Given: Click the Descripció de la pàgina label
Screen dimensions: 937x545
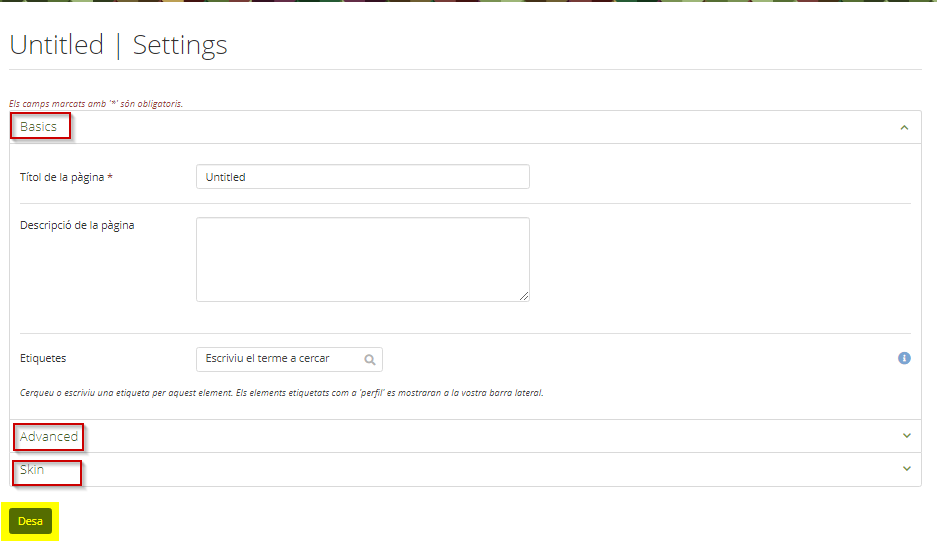Looking at the screenshot, I should 77,225.
